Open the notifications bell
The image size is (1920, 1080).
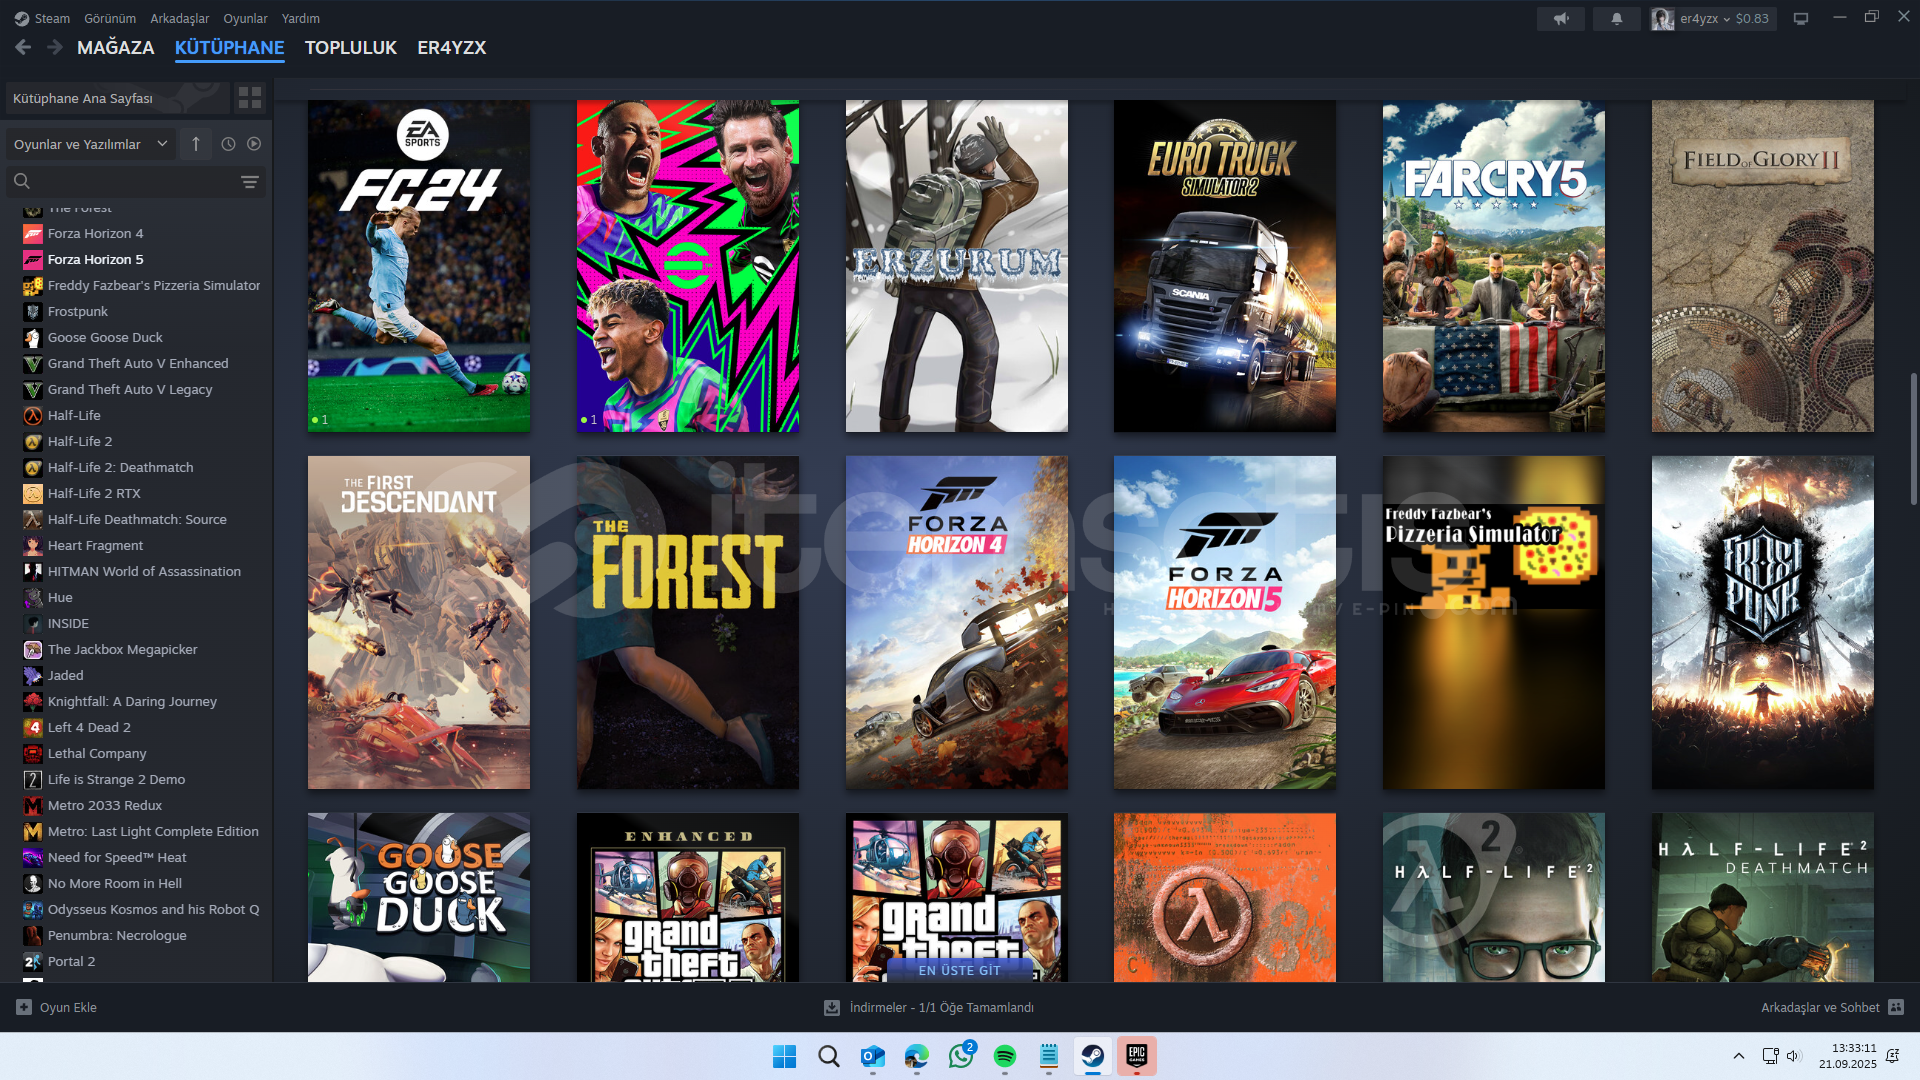click(1617, 18)
